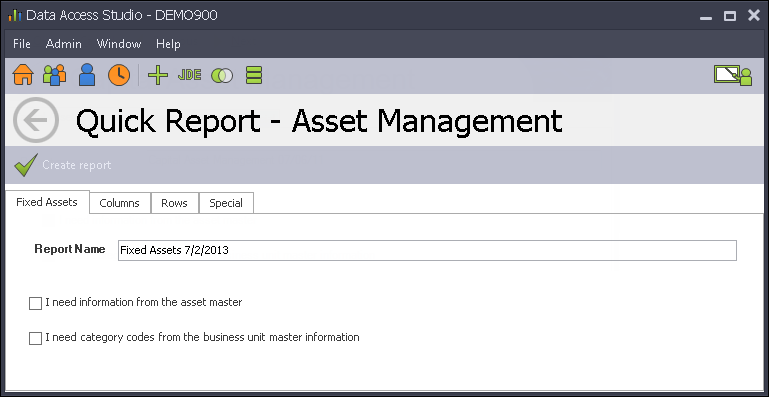Click the blue single user icon
Image resolution: width=769 pixels, height=397 pixels.
[87, 75]
